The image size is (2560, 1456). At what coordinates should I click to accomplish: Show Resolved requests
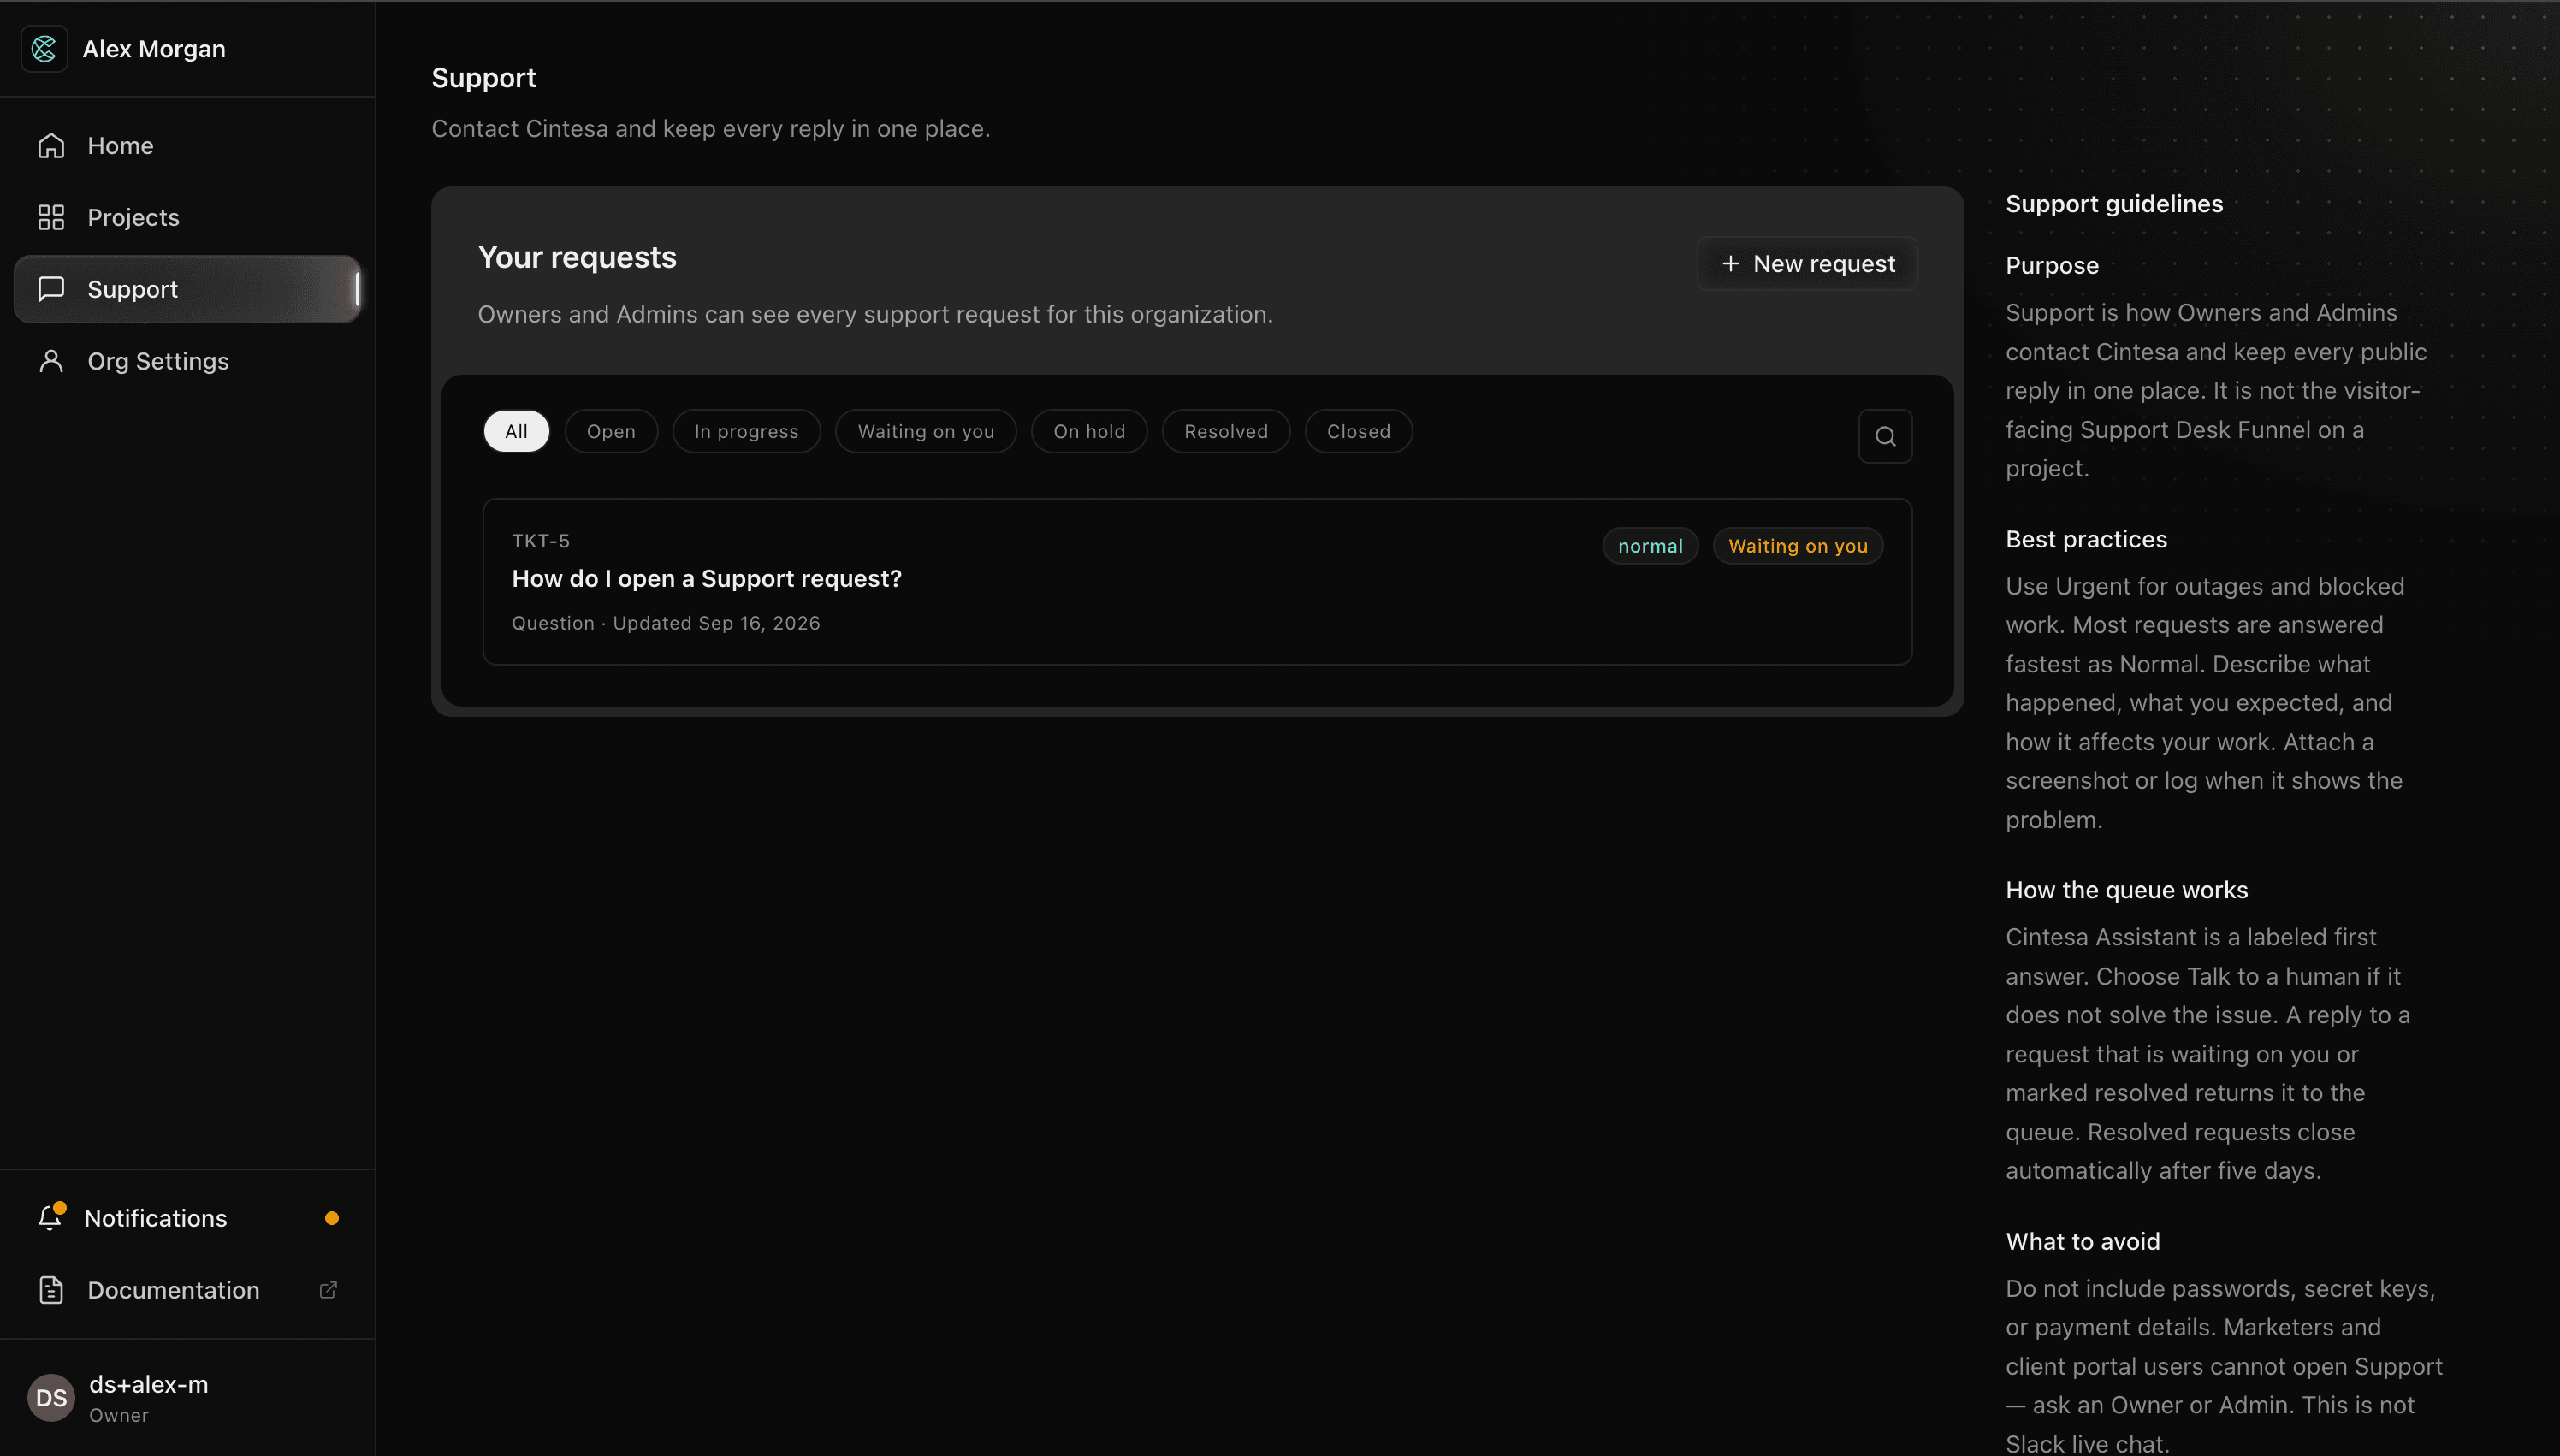click(1226, 432)
